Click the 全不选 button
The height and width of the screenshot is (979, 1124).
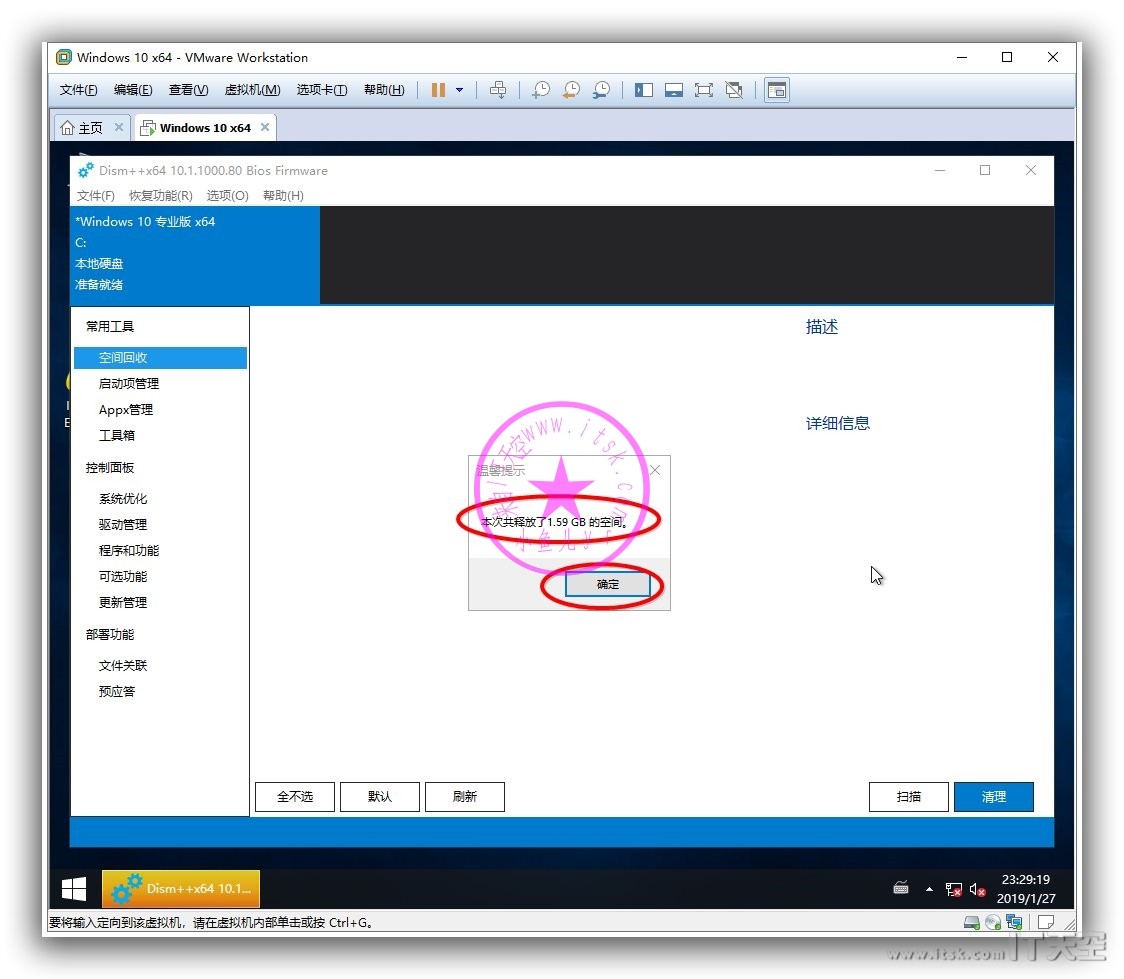(295, 797)
